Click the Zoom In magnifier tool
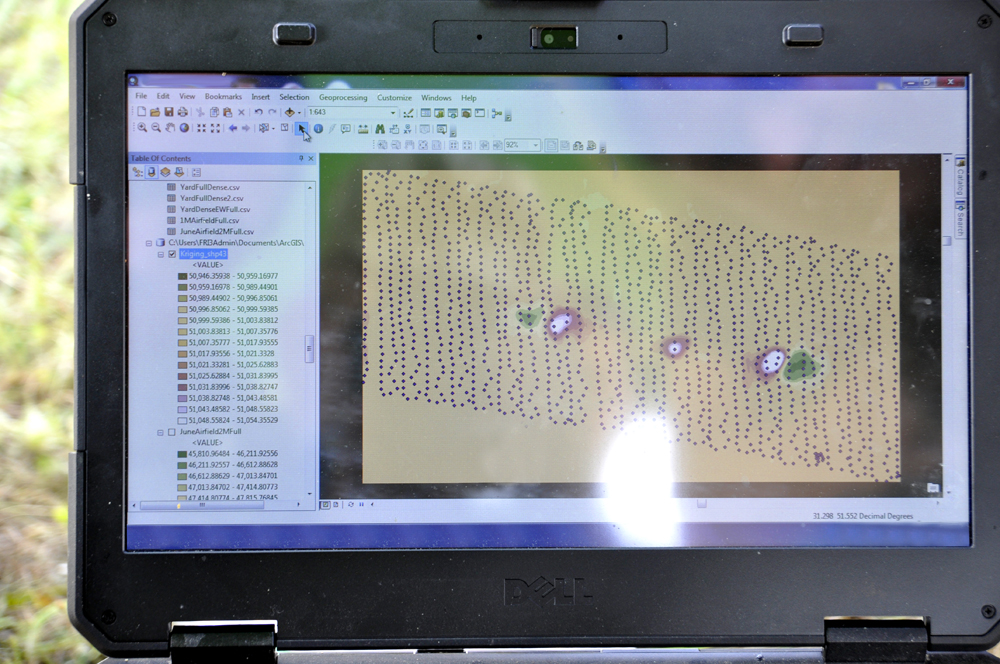 pyautogui.click(x=142, y=128)
